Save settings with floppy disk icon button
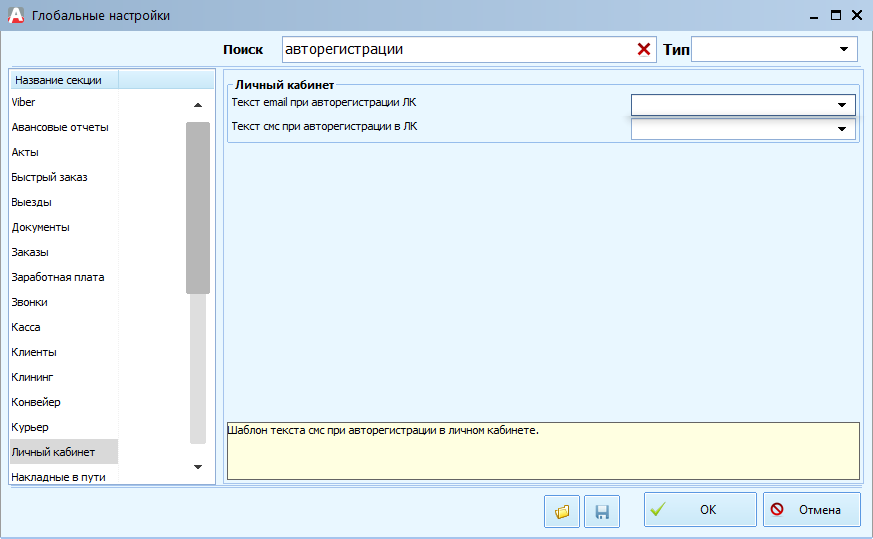The image size is (873, 539). pos(602,511)
